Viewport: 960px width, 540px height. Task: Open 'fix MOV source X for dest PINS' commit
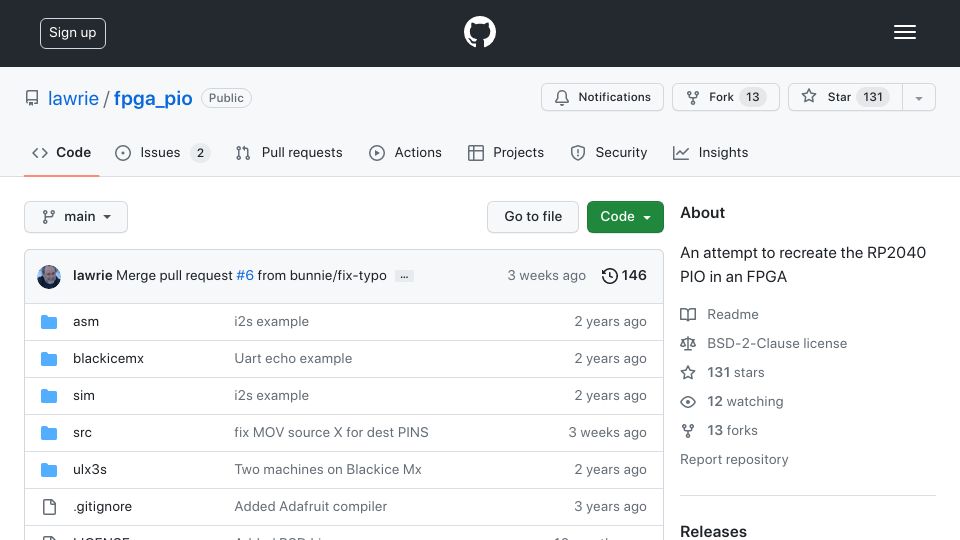(x=331, y=432)
